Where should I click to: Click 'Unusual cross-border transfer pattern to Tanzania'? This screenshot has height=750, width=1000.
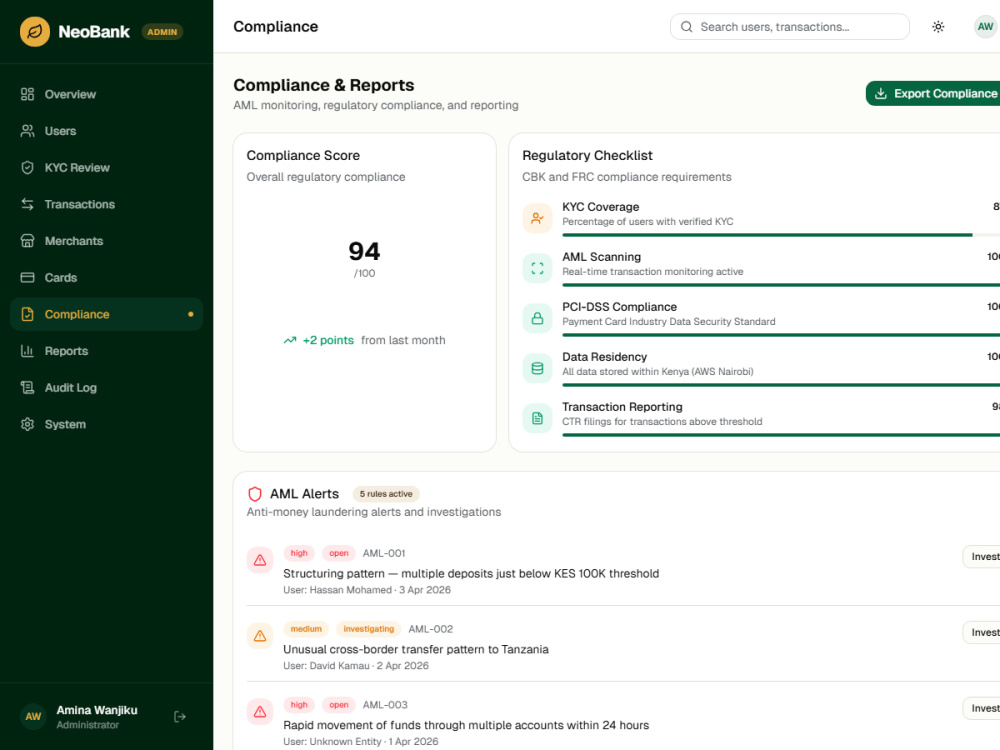pyautogui.click(x=416, y=650)
